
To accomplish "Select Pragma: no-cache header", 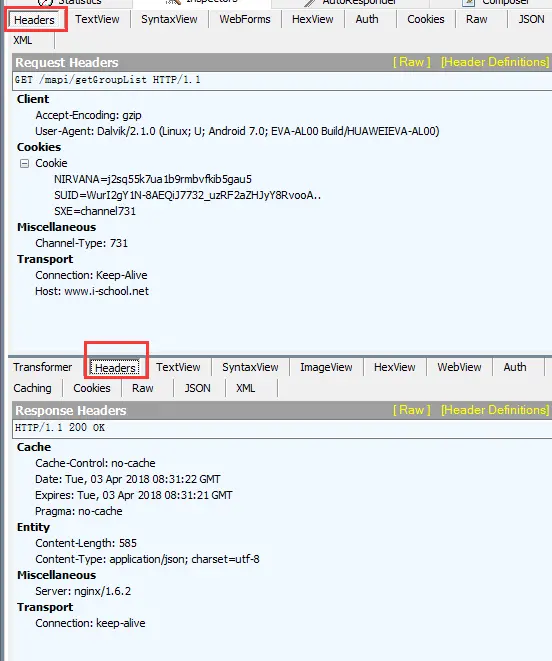I will coord(79,511).
